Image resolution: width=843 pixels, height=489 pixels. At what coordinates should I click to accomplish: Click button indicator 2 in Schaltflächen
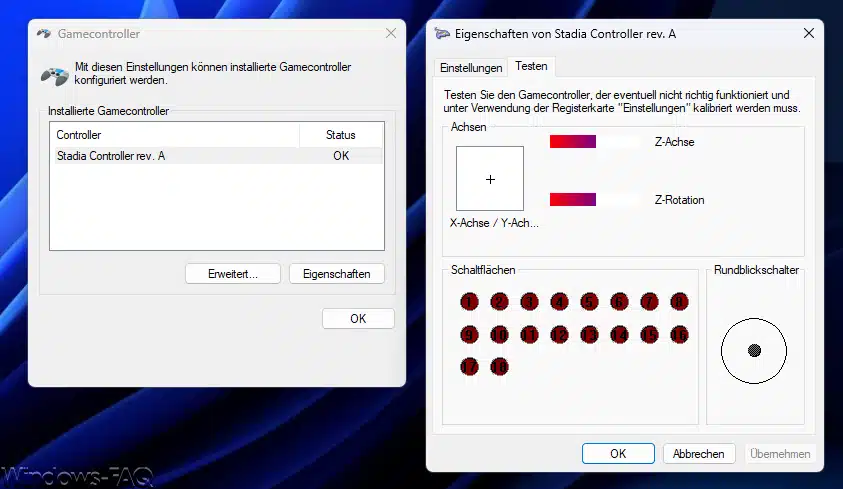[499, 302]
